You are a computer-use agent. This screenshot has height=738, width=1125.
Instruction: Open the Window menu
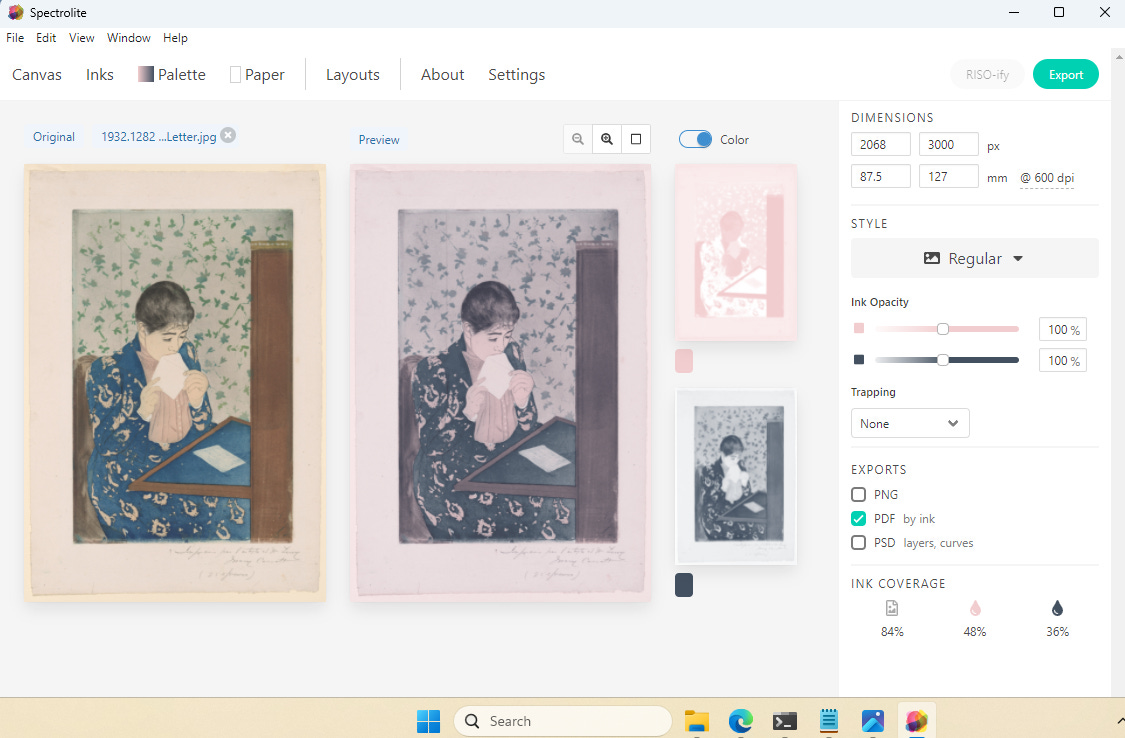pos(128,37)
